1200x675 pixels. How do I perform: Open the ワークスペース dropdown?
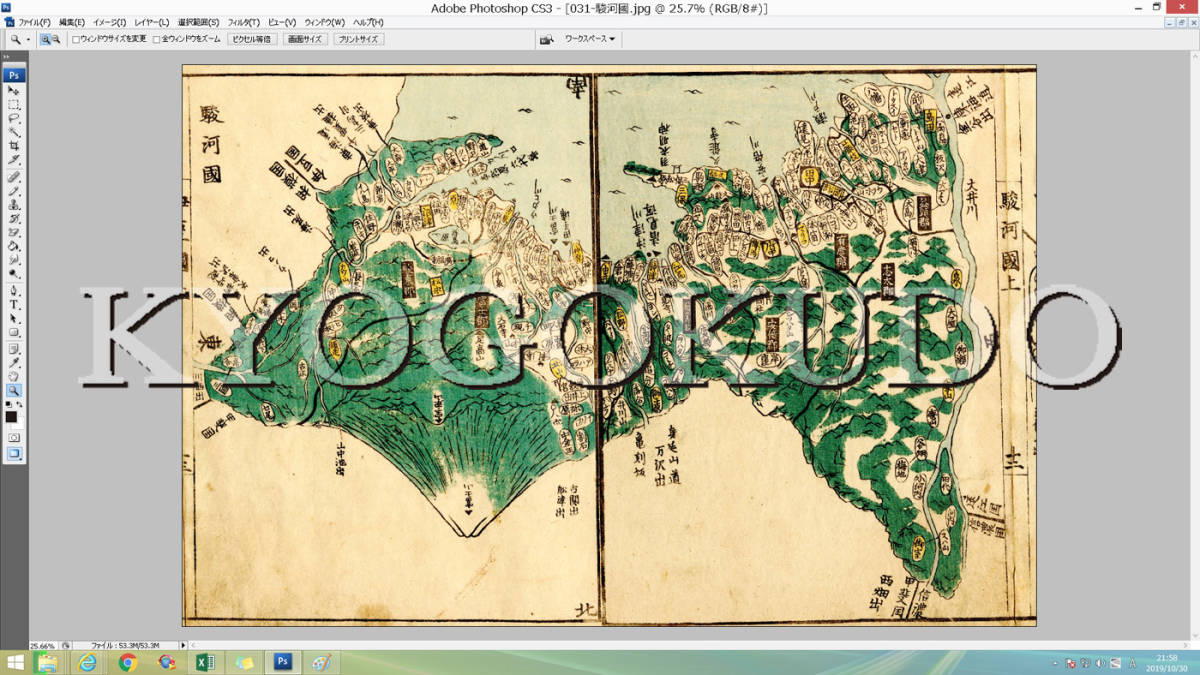(590, 39)
